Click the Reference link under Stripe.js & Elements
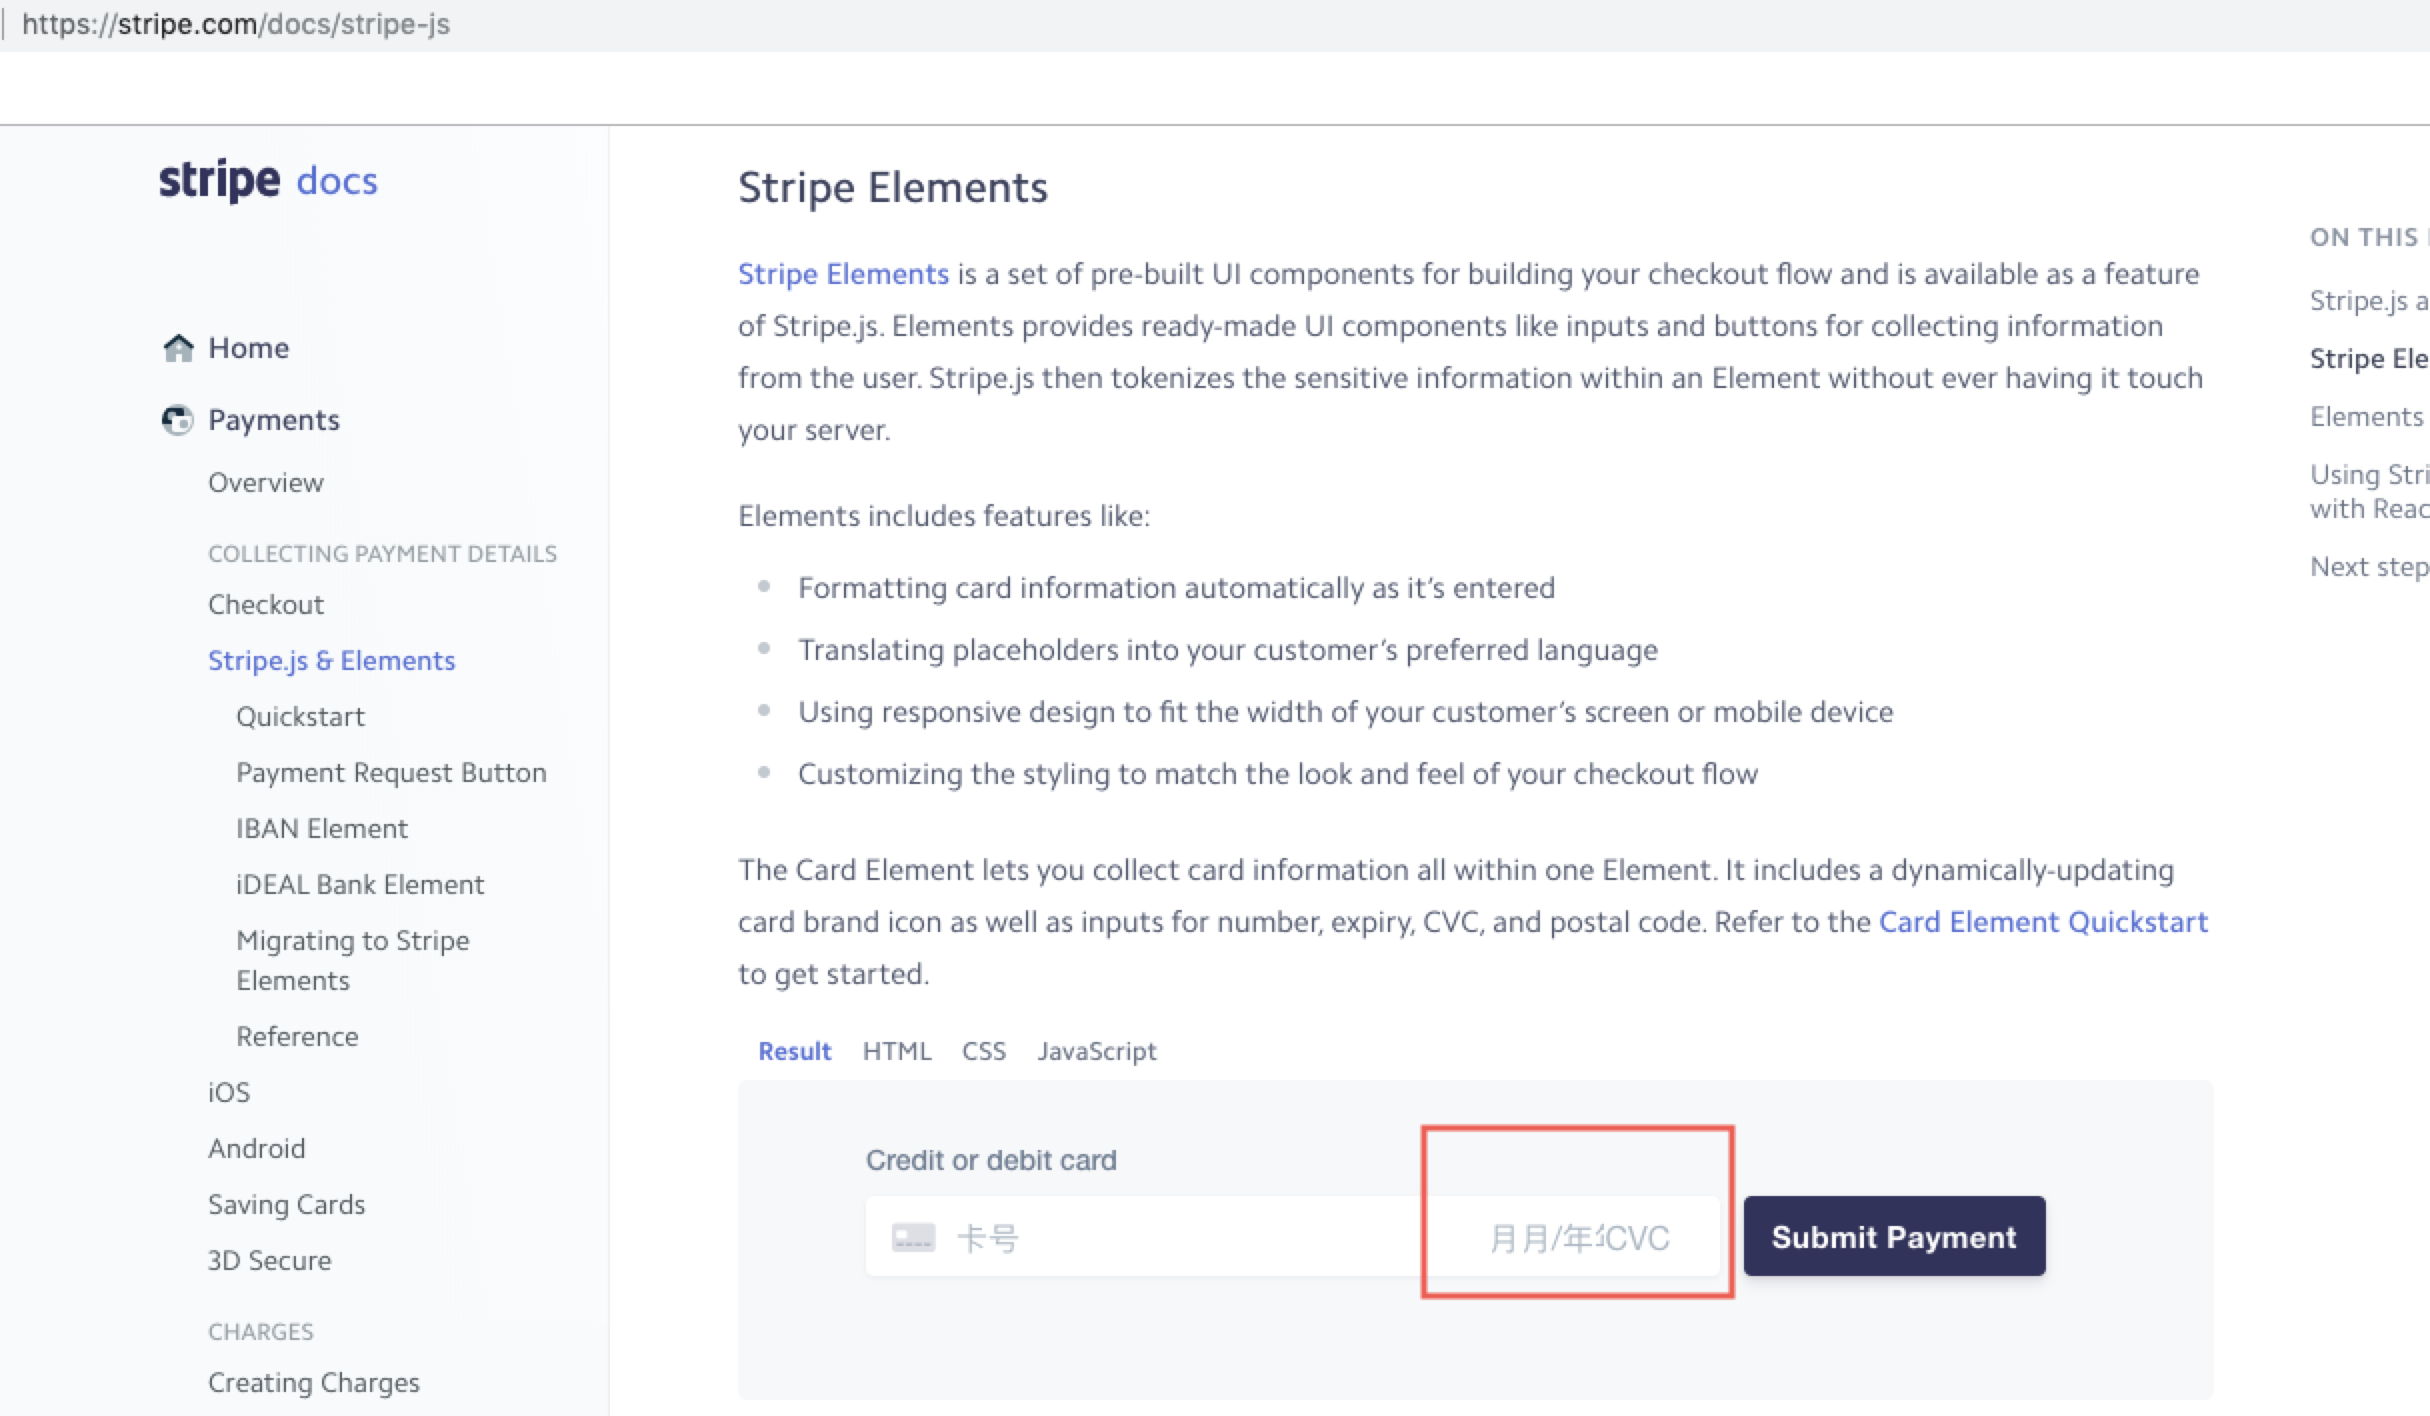The image size is (2430, 1416). tap(297, 1036)
